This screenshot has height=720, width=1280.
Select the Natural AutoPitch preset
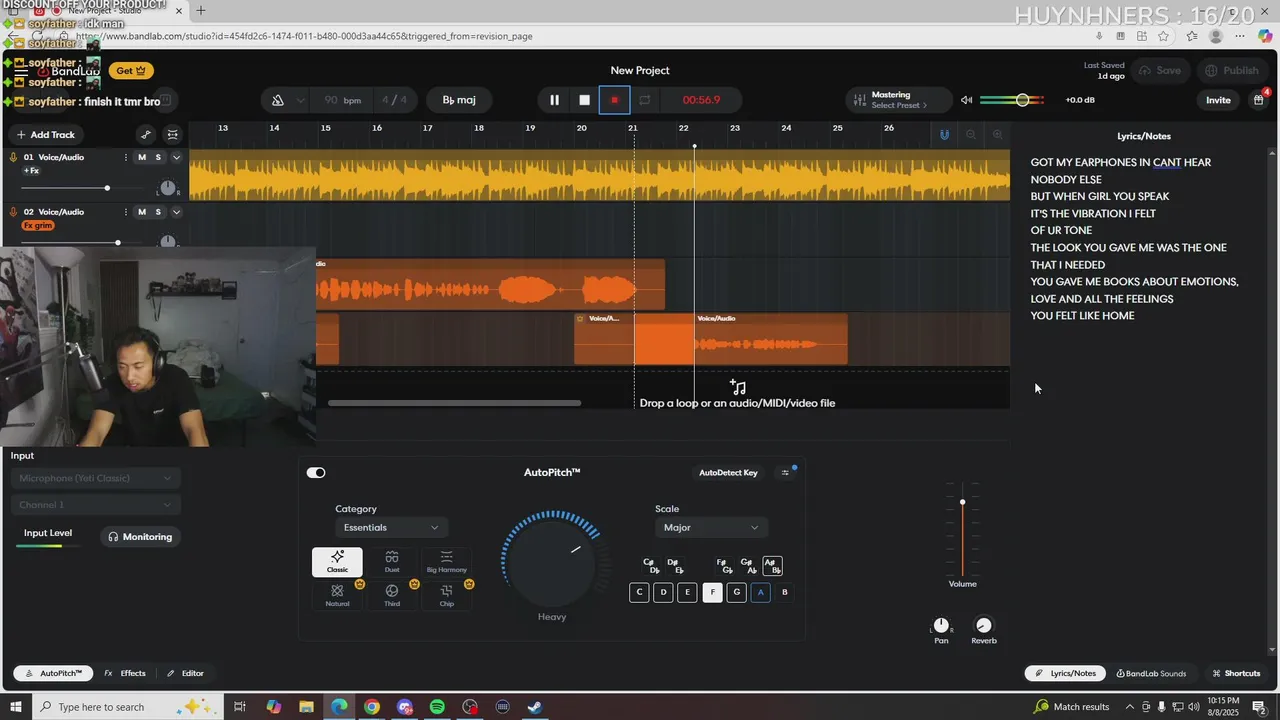[x=337, y=596]
